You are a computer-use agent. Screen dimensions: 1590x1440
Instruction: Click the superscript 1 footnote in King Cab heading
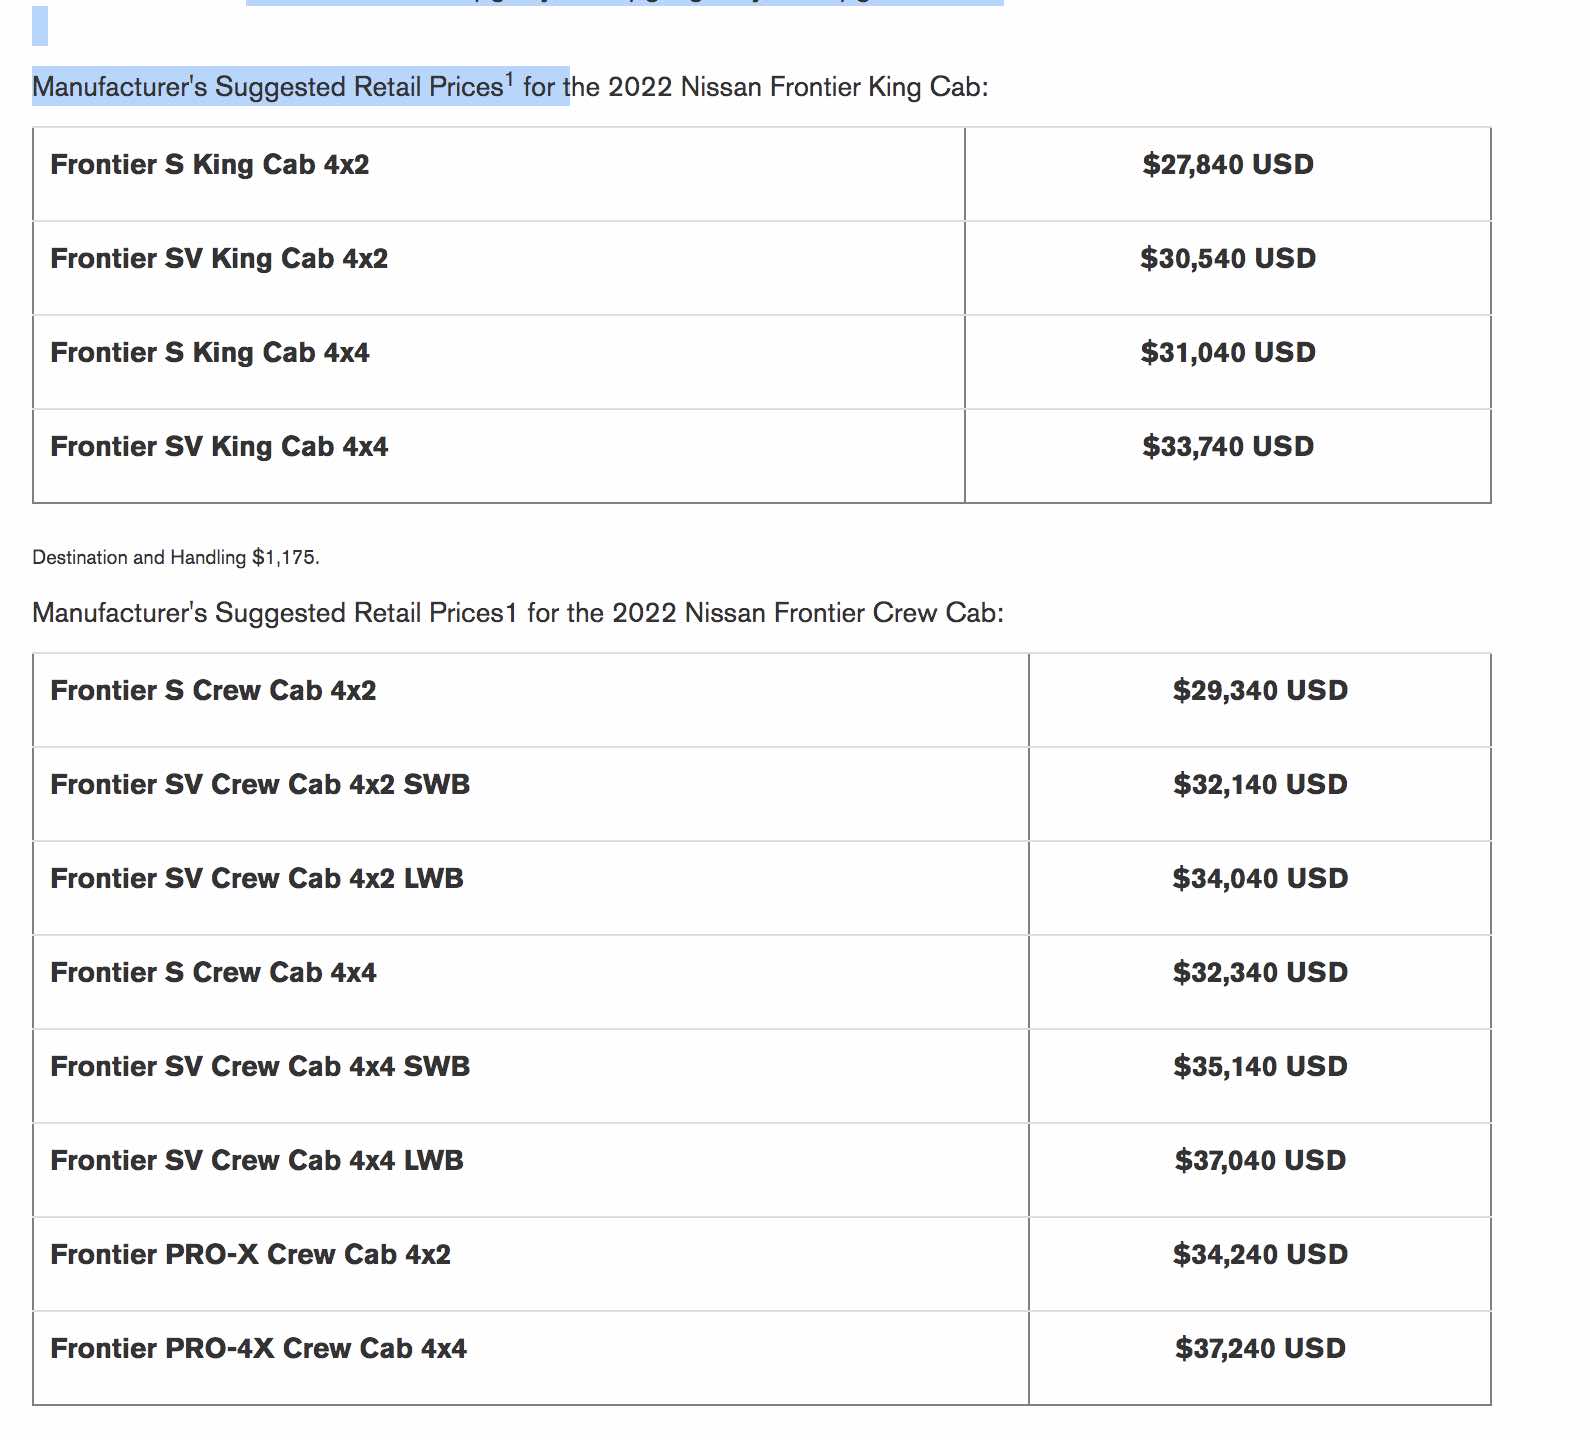(x=509, y=79)
